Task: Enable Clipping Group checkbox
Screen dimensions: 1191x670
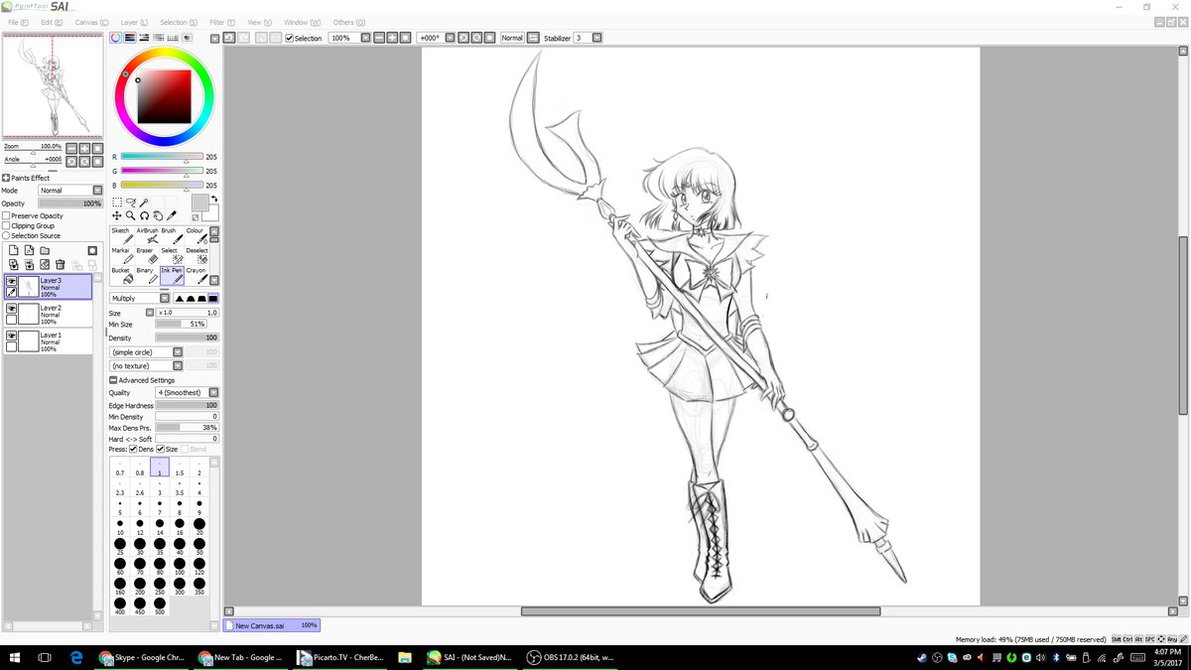Action: pos(6,226)
